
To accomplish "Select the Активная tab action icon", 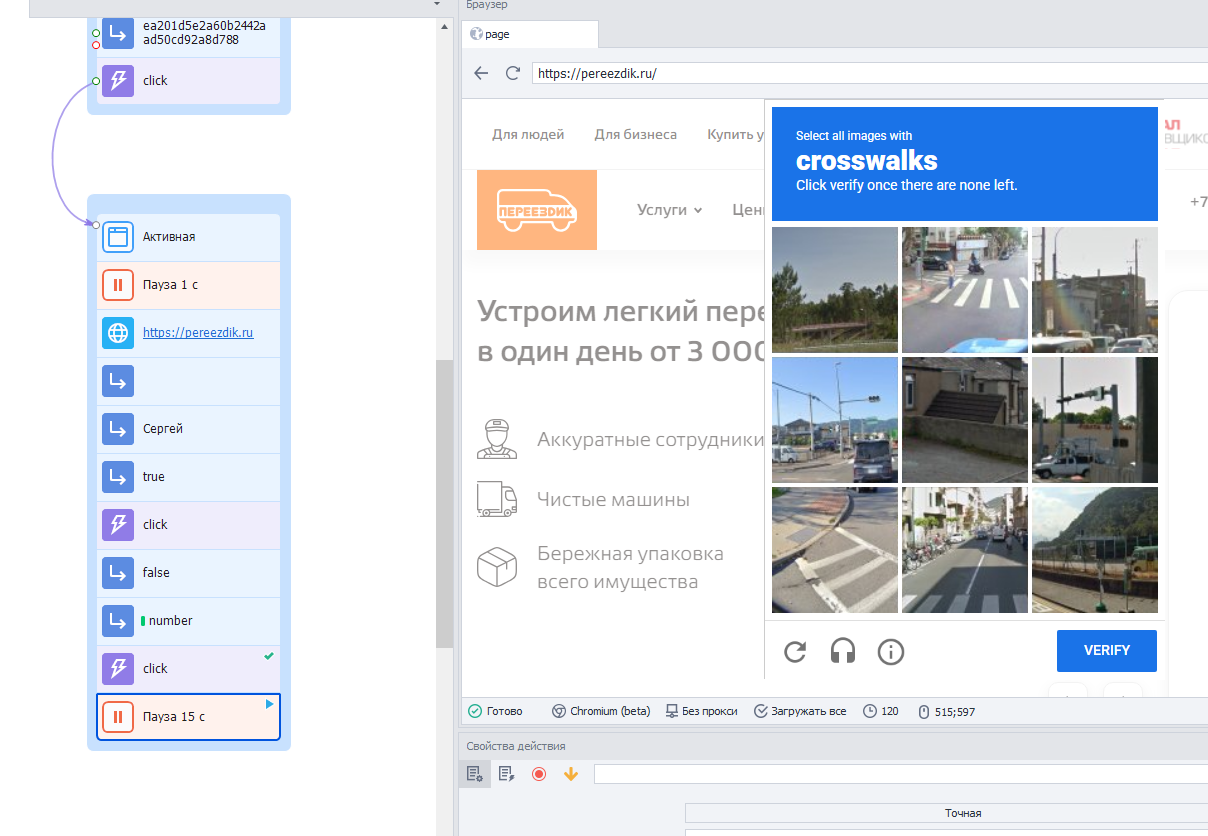I will pyautogui.click(x=118, y=237).
